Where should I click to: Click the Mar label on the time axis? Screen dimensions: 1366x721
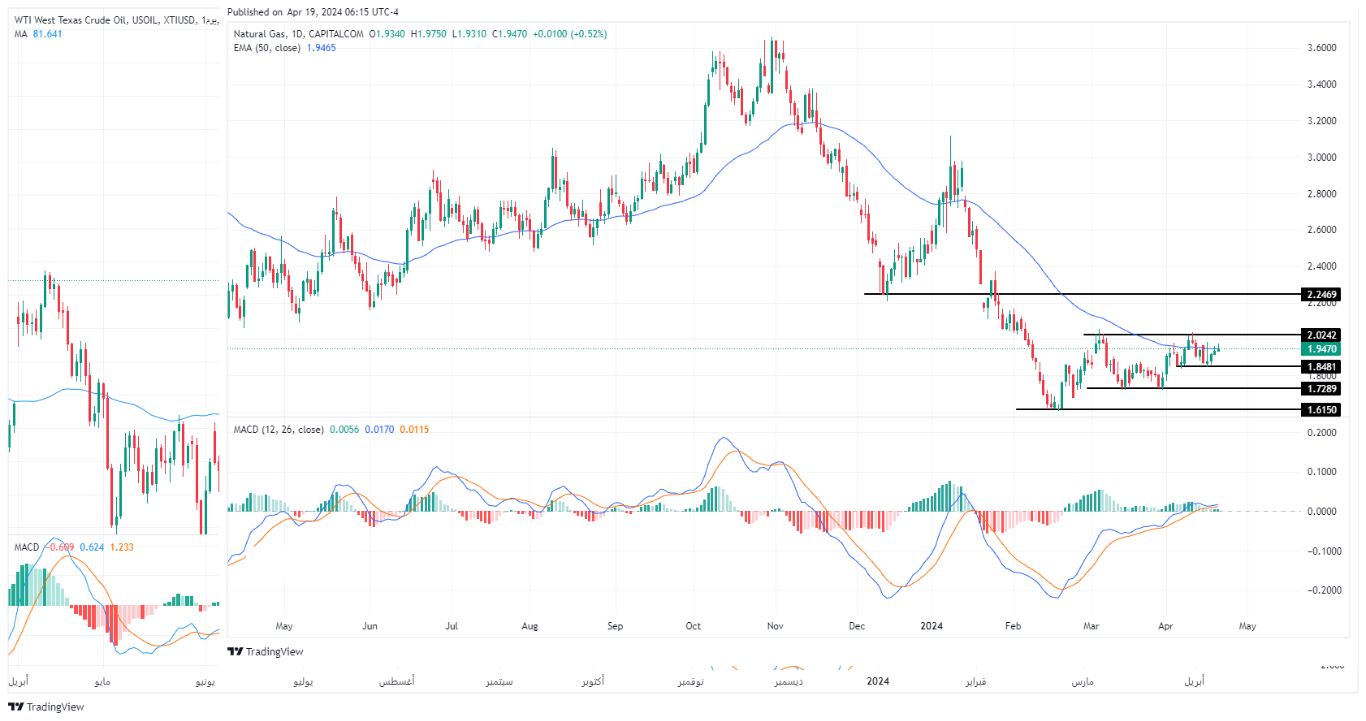click(x=1091, y=627)
